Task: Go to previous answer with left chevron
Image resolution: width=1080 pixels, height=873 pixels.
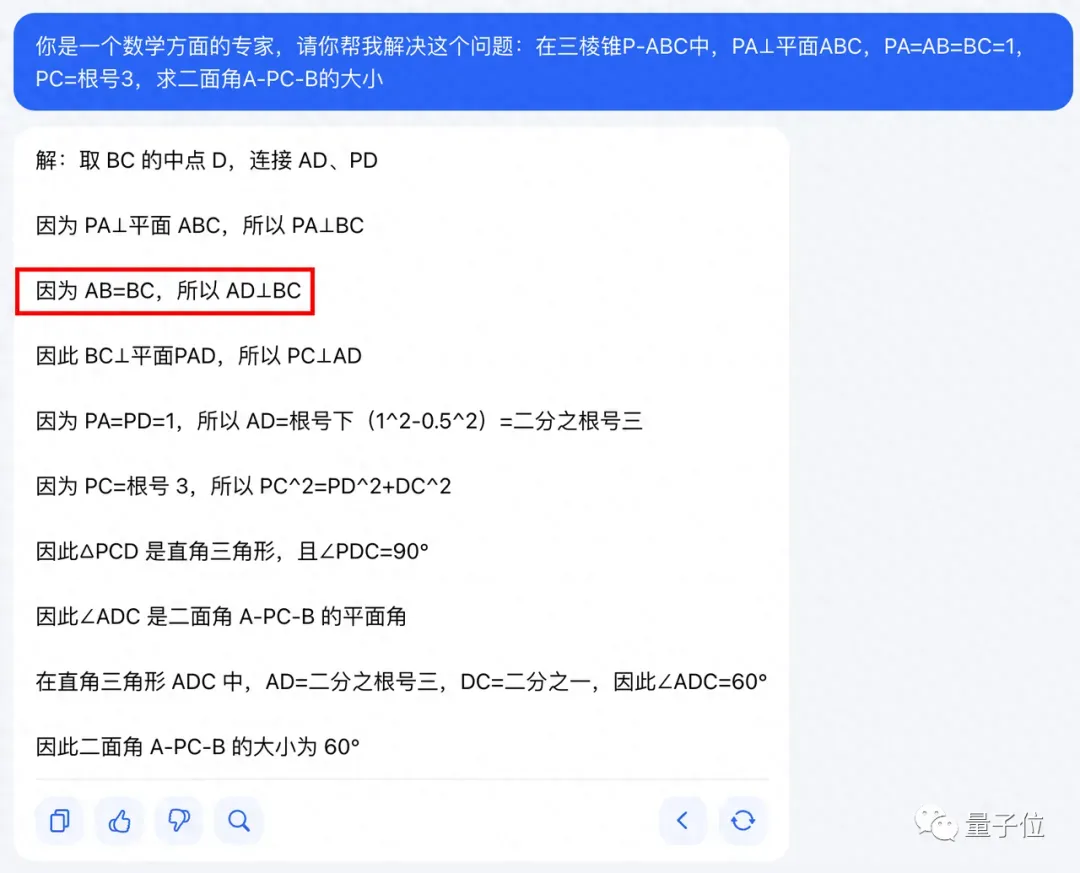Action: point(683,821)
